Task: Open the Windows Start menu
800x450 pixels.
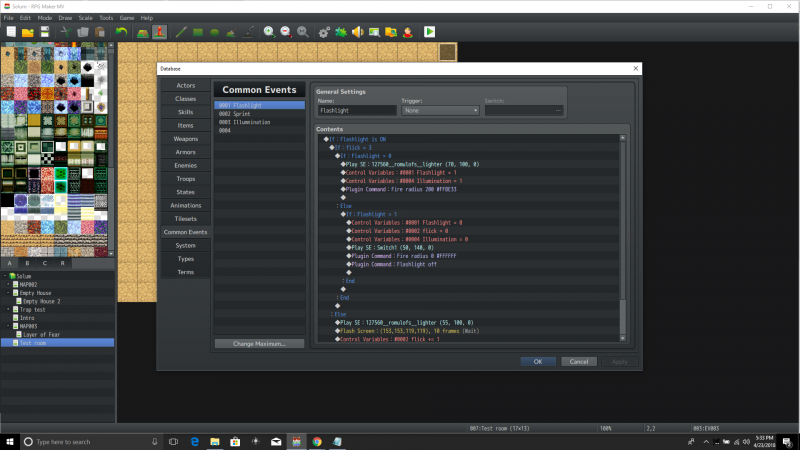Action: [10, 441]
